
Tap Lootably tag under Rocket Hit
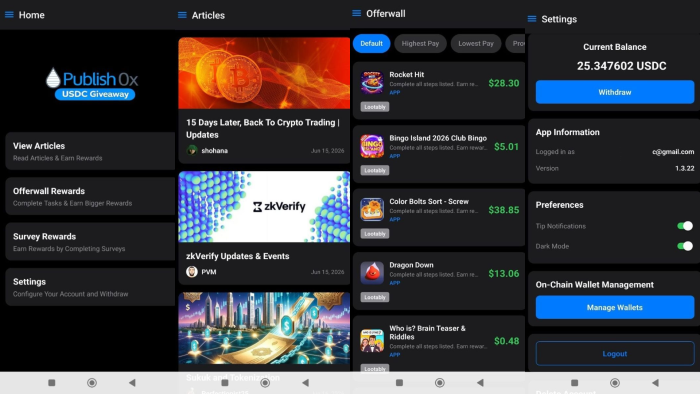(375, 107)
